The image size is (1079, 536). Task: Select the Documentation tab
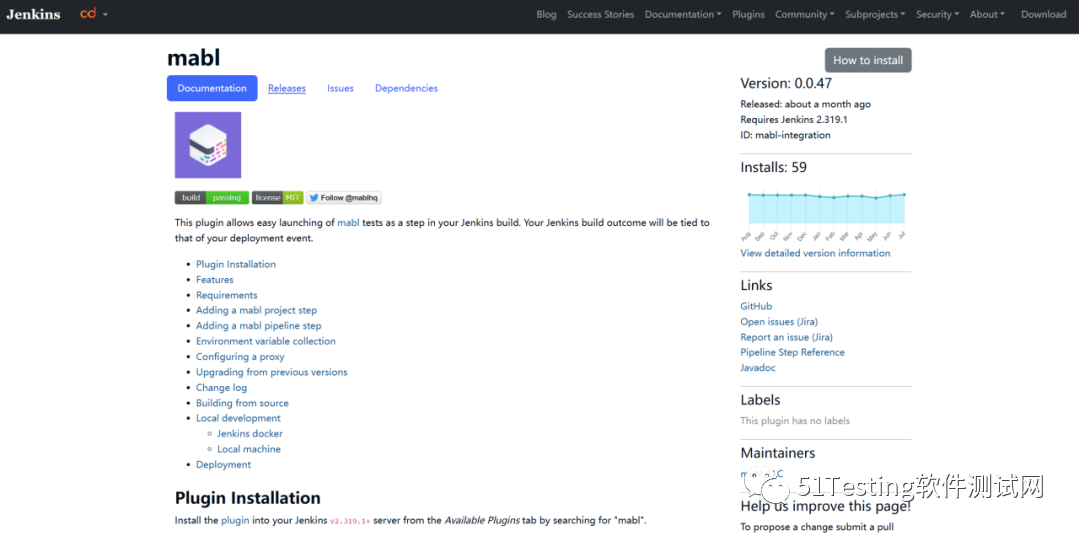(212, 88)
